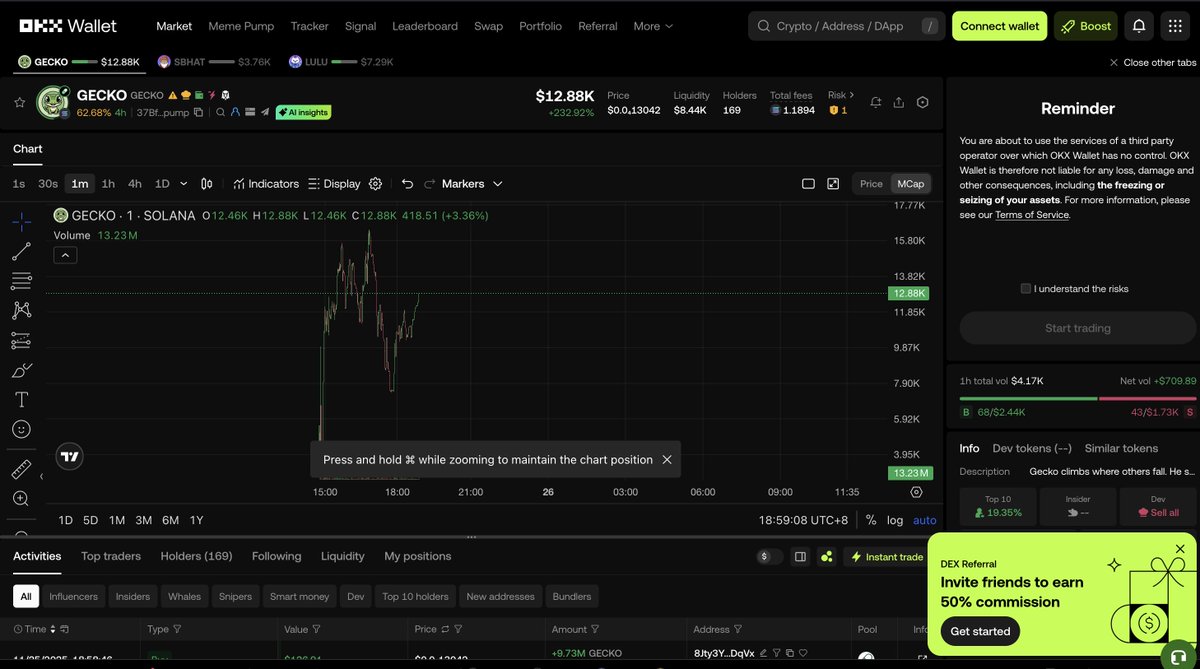Undo the last chart action
Viewport: 1200px width, 669px height.
tap(407, 184)
